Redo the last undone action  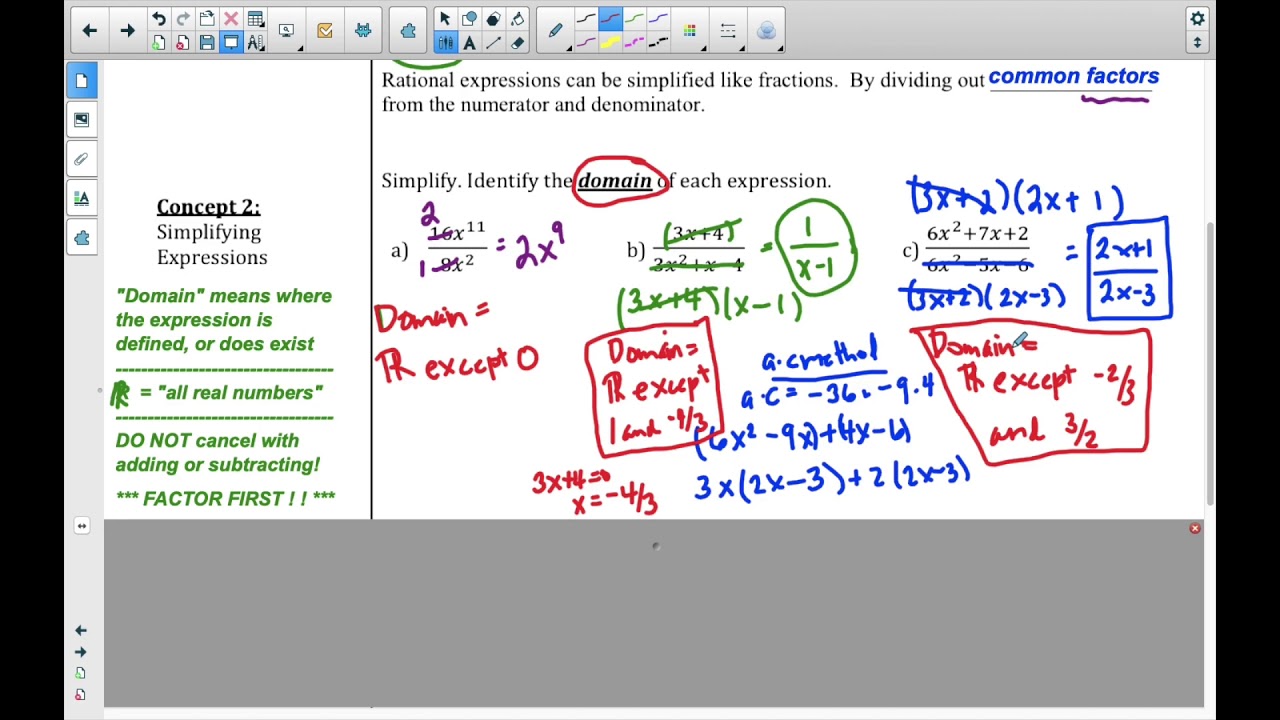tap(183, 19)
